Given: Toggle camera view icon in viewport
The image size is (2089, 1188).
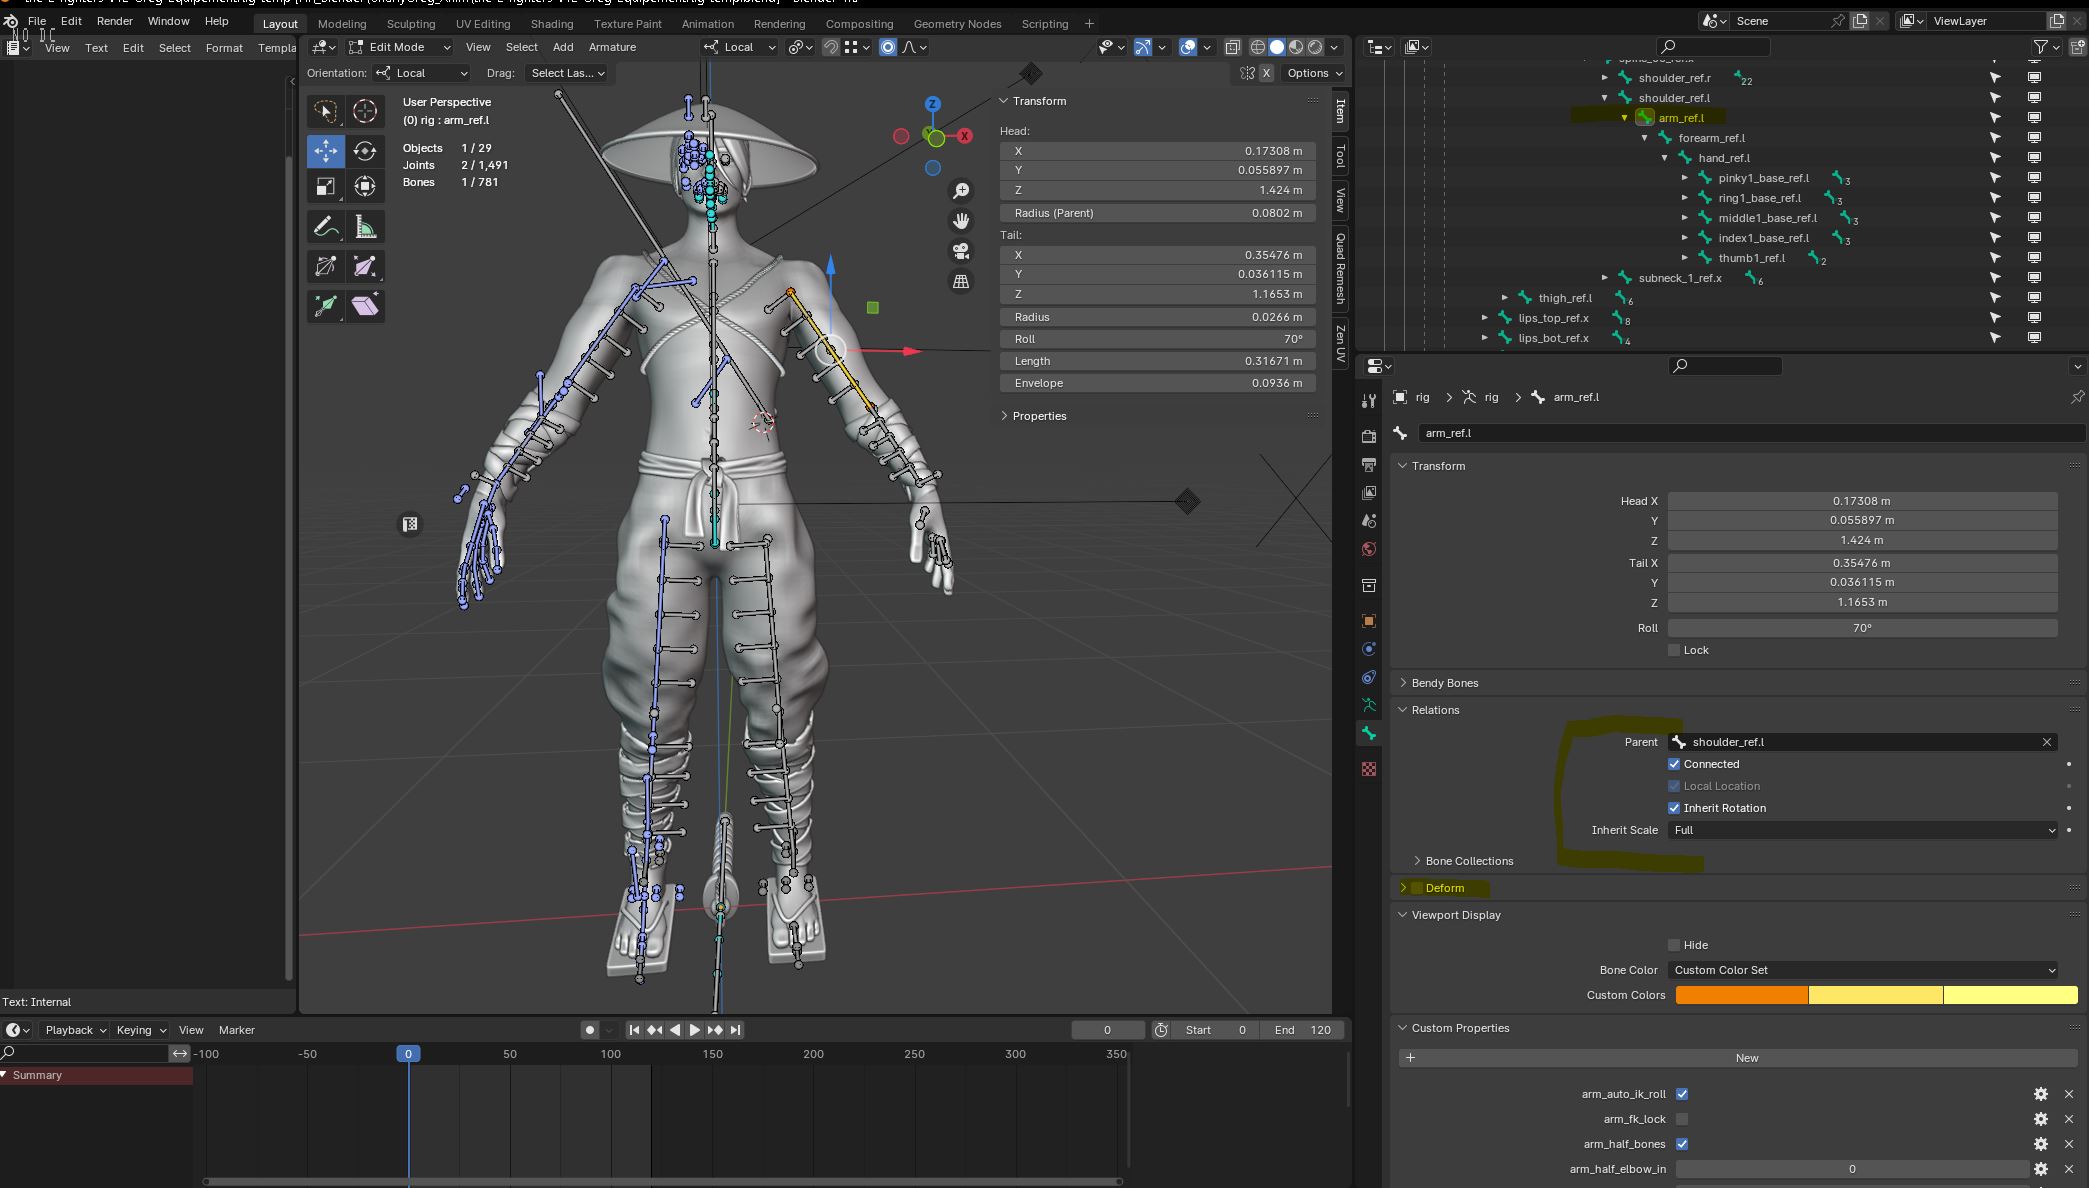Looking at the screenshot, I should 961,251.
